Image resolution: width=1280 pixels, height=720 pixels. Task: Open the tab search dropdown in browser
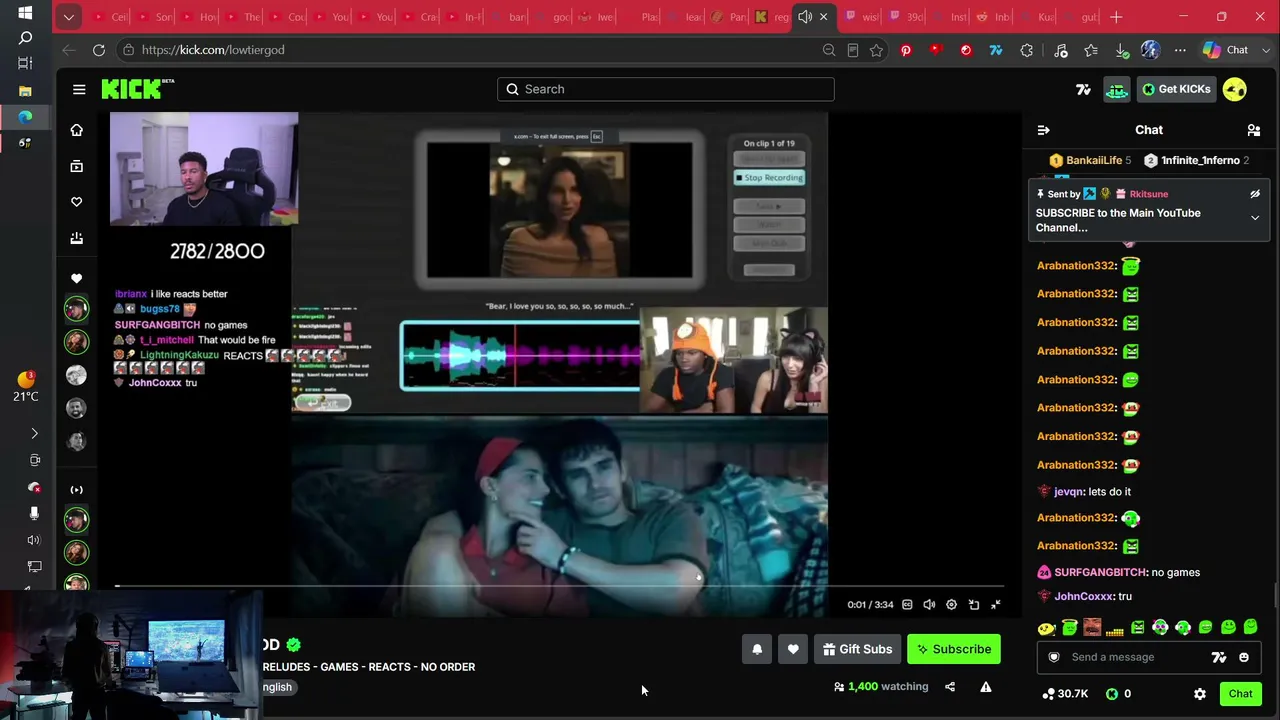(68, 17)
